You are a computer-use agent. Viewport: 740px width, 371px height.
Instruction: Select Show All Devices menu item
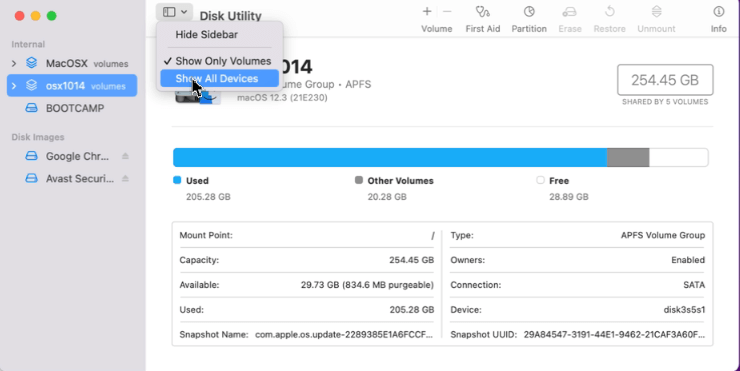[219, 78]
